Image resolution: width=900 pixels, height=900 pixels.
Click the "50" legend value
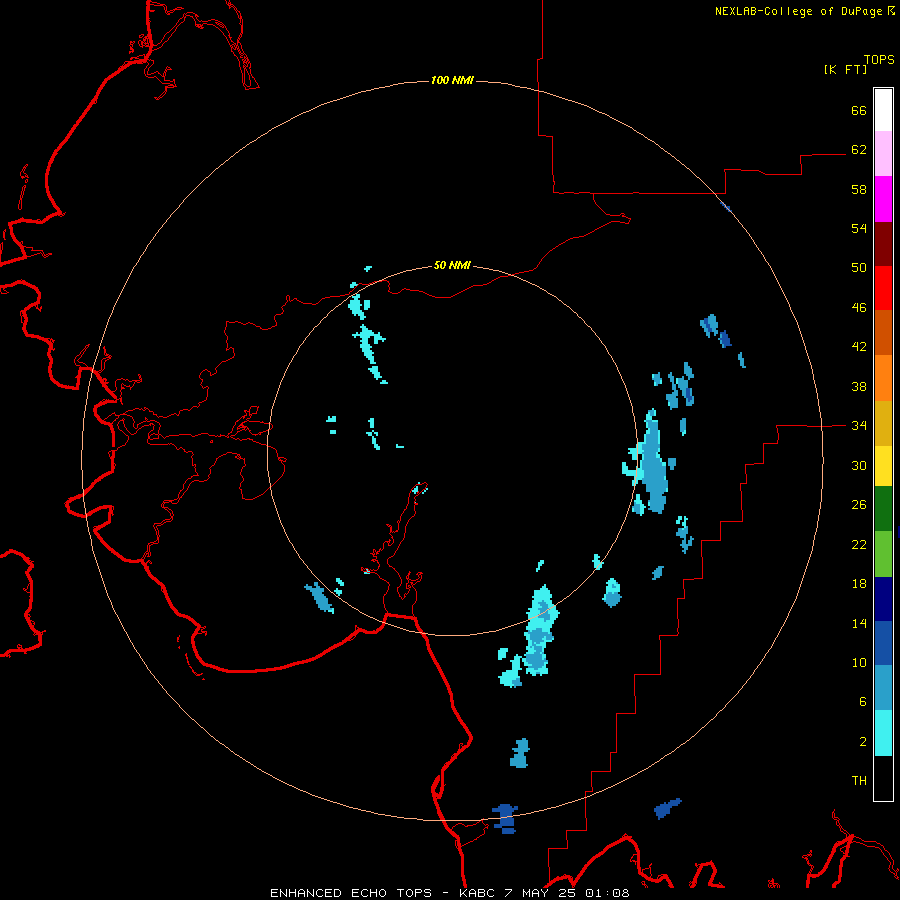tap(859, 267)
